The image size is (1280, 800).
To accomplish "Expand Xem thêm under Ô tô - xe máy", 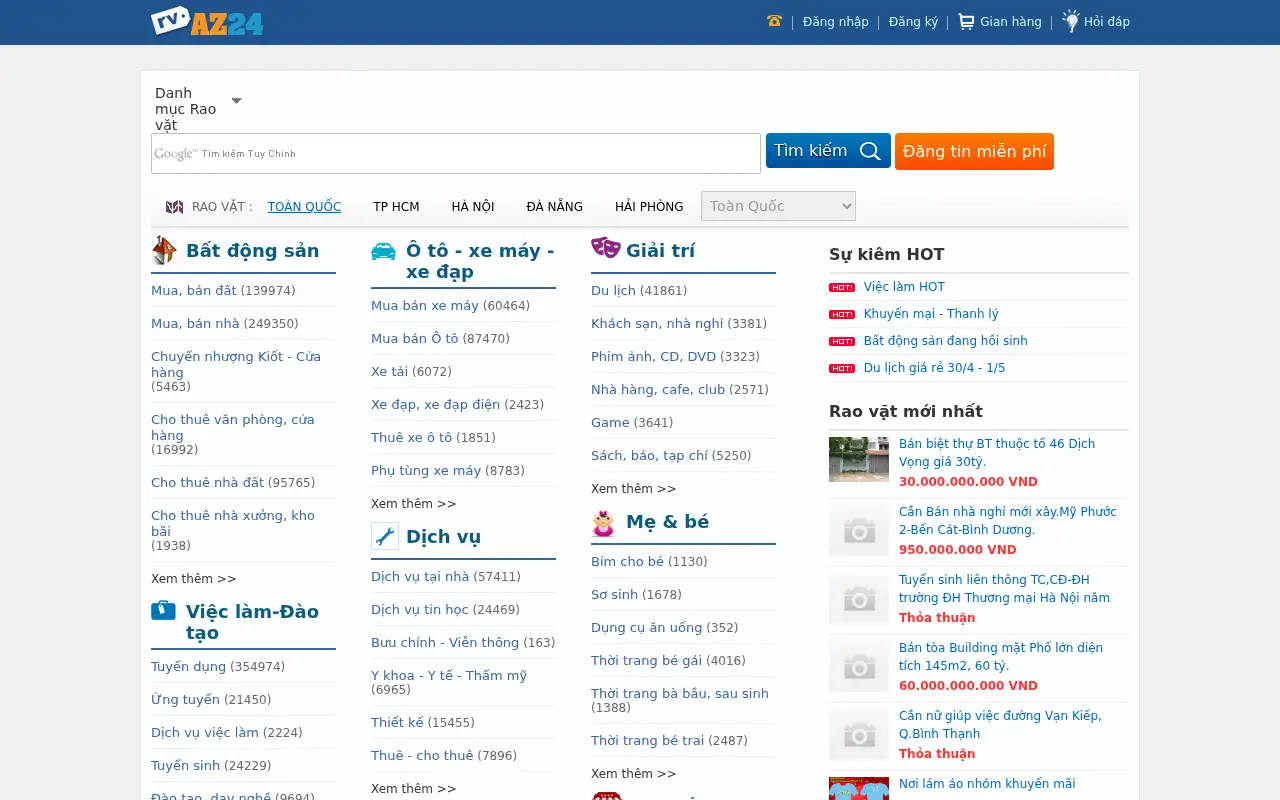I will [414, 504].
